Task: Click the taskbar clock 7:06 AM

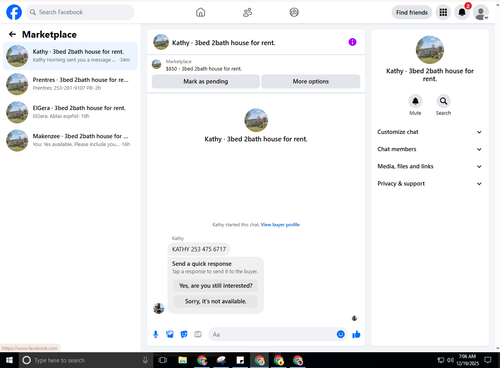Action: click(x=467, y=360)
